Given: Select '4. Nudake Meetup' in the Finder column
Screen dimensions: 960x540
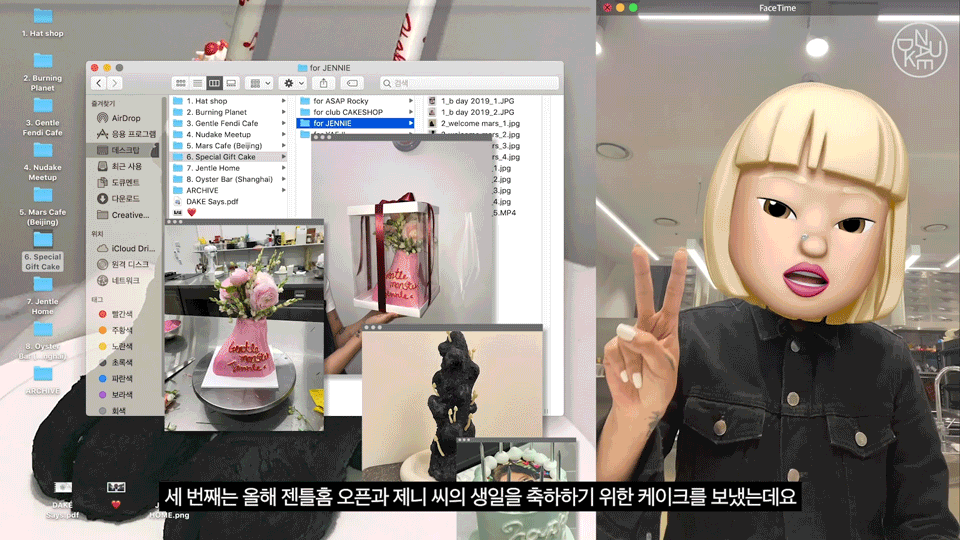Looking at the screenshot, I should 228,135.
